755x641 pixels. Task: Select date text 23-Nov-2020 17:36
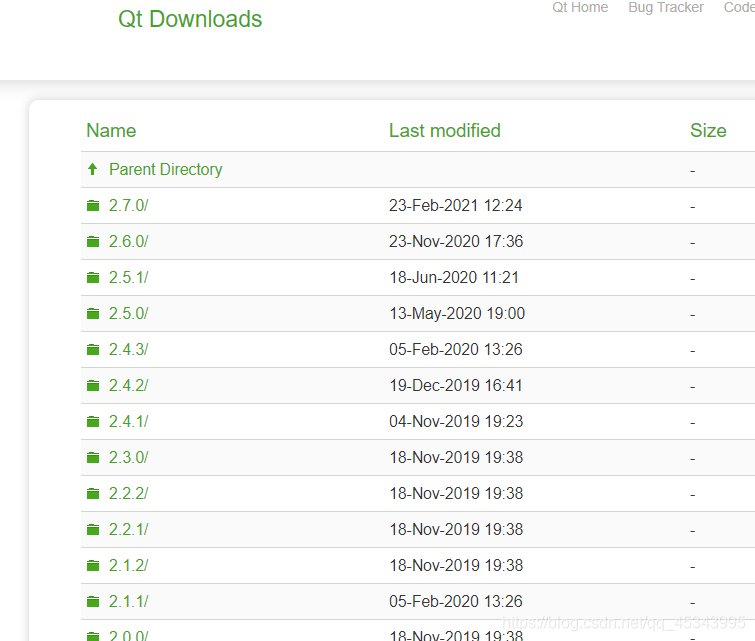click(456, 241)
